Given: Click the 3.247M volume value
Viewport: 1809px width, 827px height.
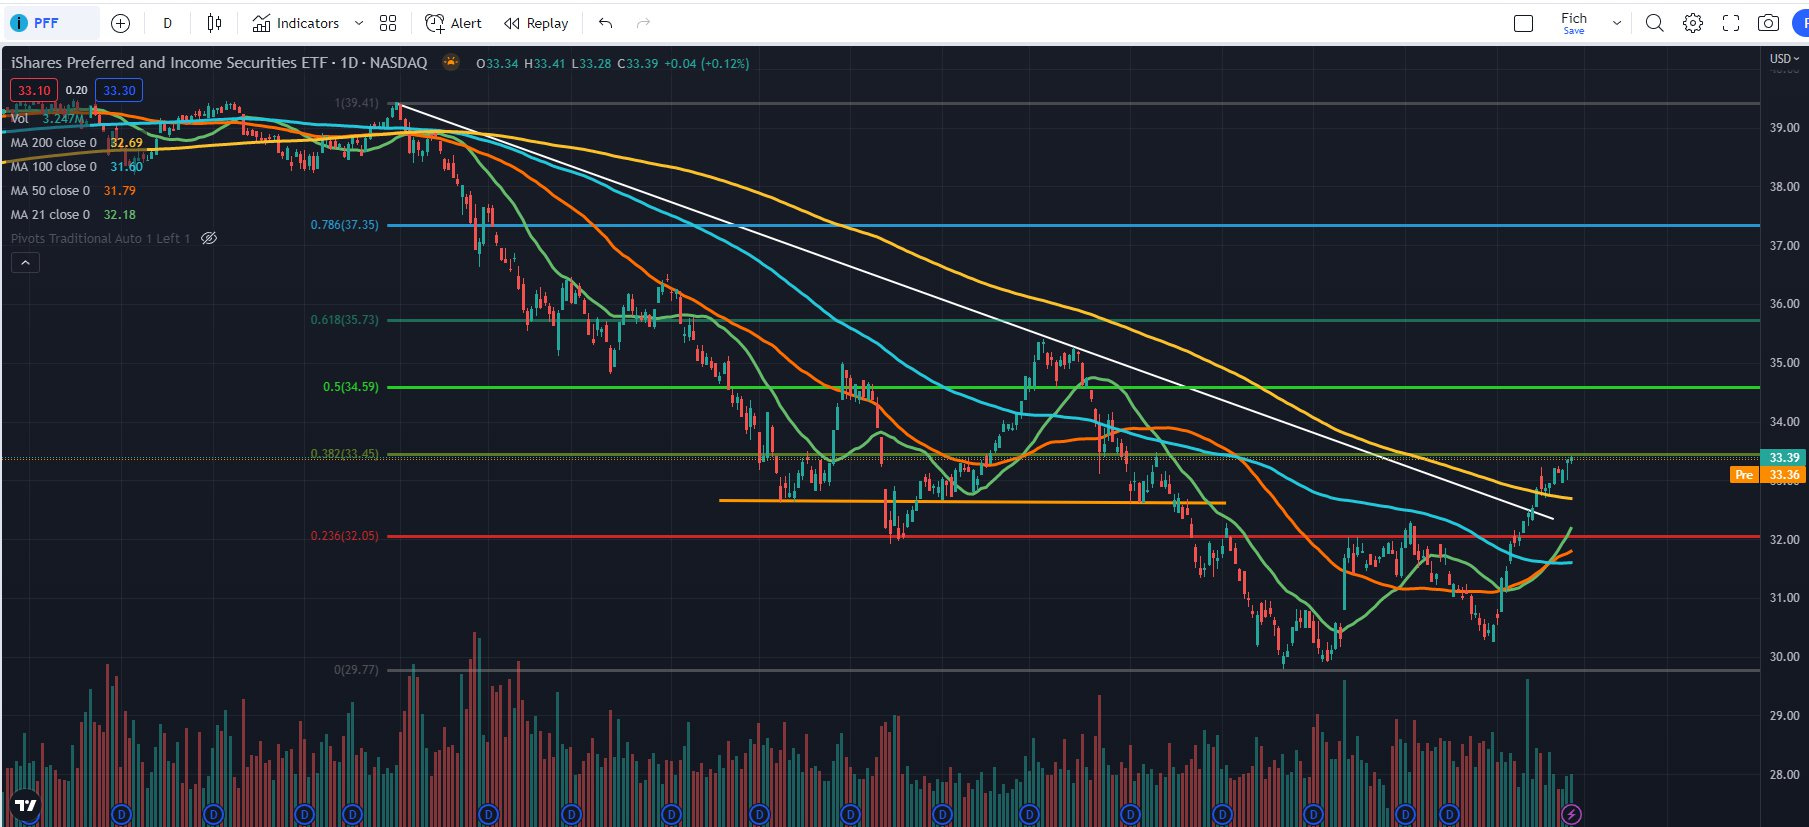Looking at the screenshot, I should 64,119.
